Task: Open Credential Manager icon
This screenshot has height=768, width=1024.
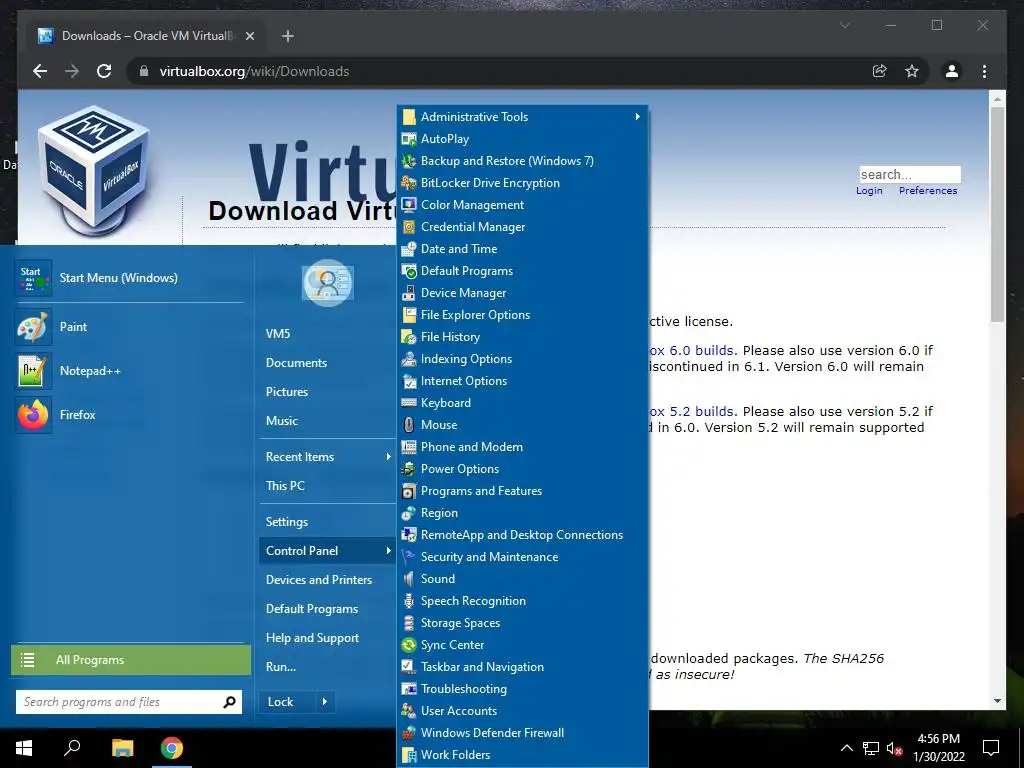Action: coord(409,227)
